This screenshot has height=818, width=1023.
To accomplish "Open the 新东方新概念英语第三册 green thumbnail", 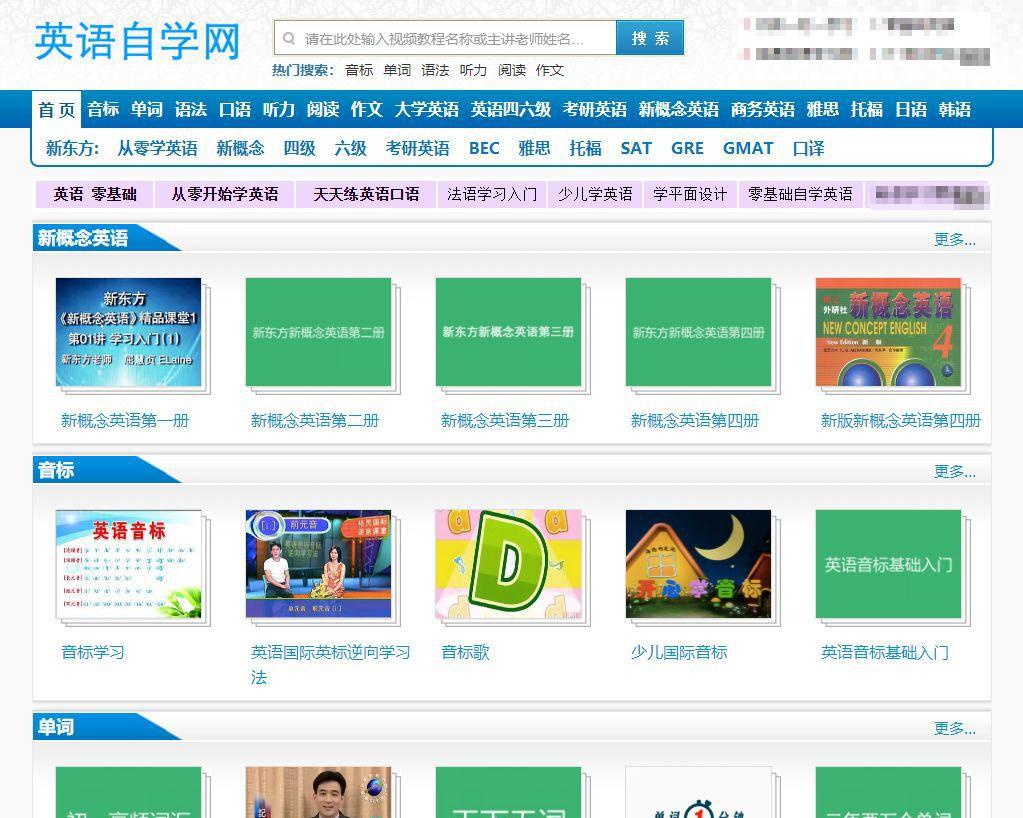I will (508, 332).
